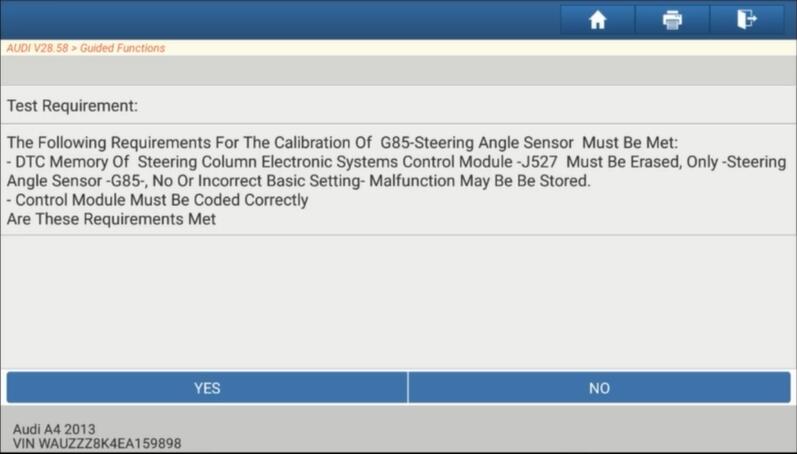The width and height of the screenshot is (797, 454).
Task: Tap the blank area below the requirements
Action: coord(398,301)
